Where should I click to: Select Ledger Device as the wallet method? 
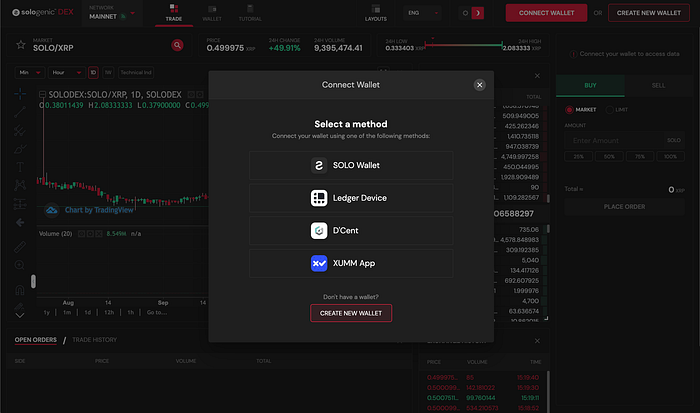pos(351,198)
